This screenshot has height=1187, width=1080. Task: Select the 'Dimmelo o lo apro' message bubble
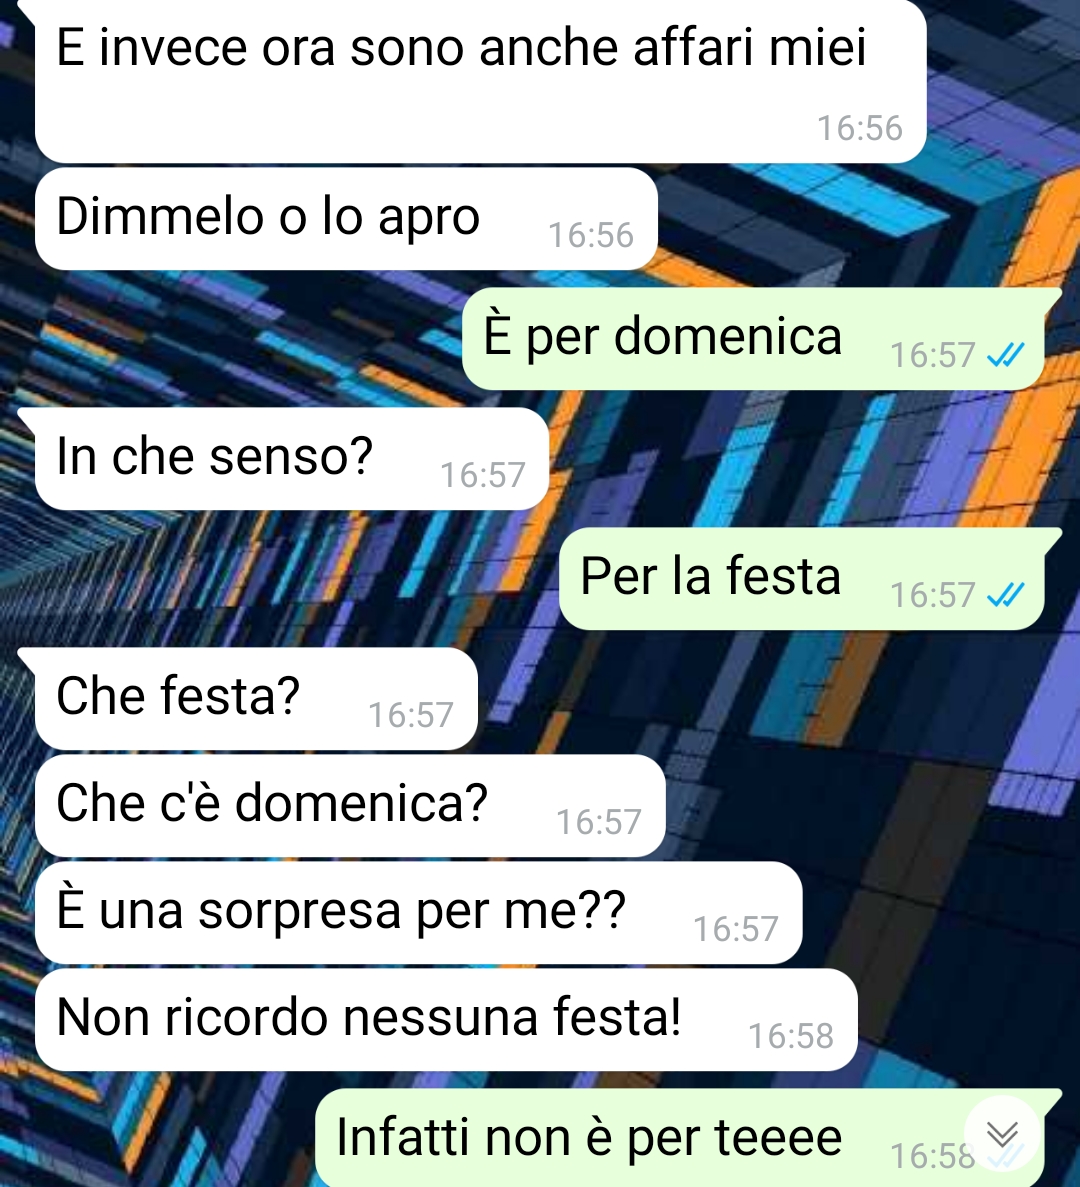[346, 219]
